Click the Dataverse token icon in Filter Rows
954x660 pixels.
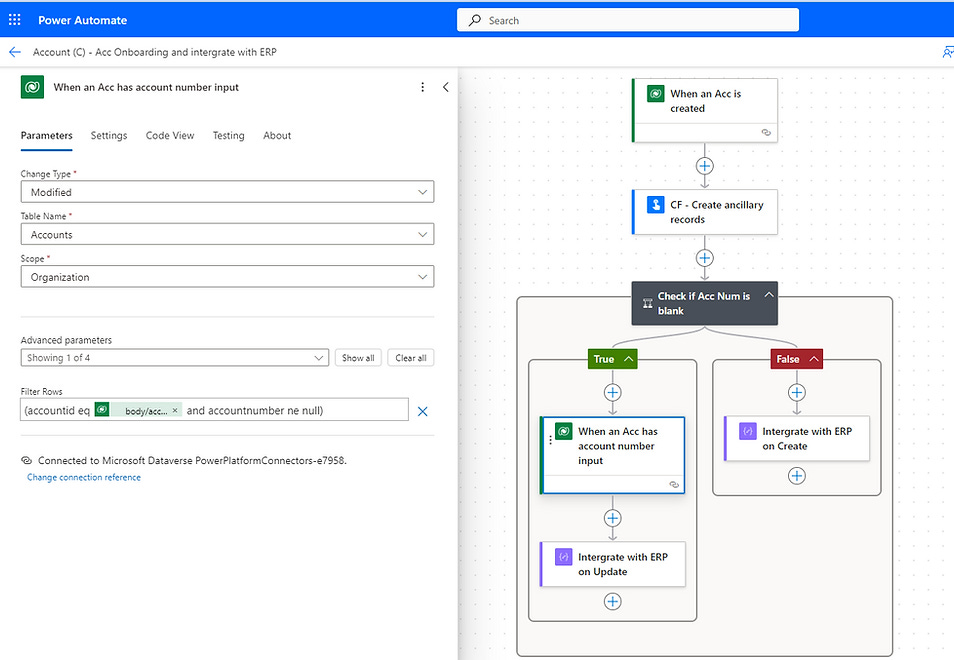click(102, 410)
